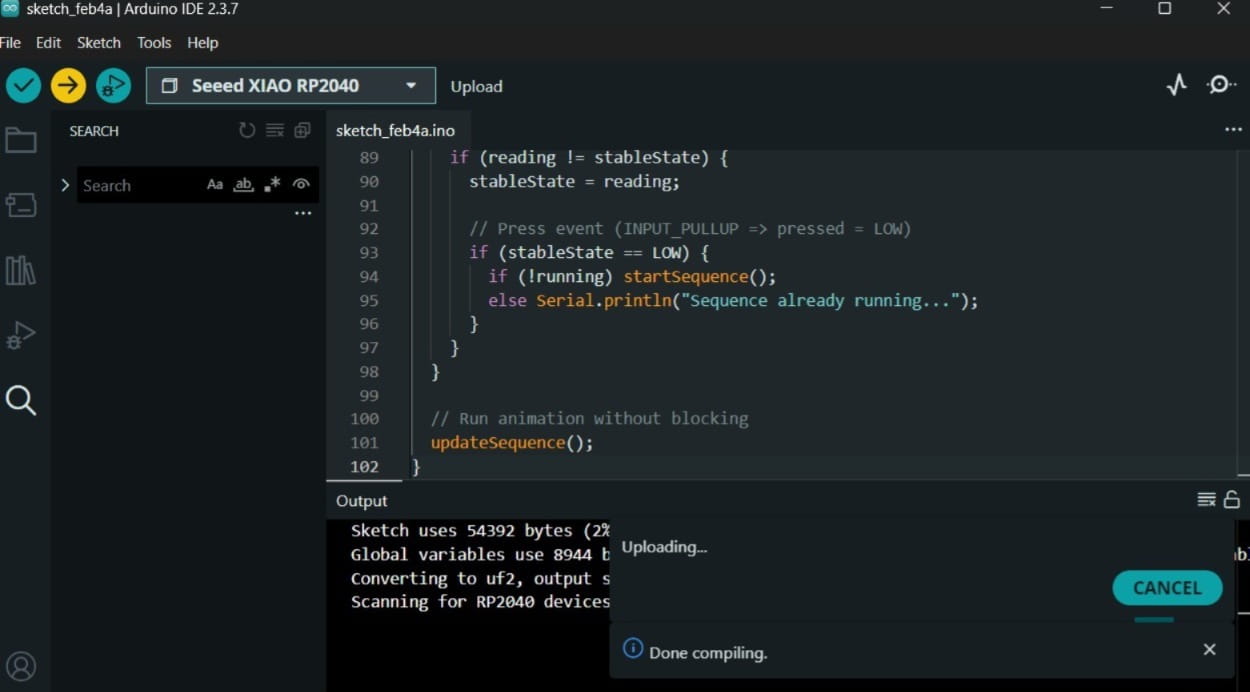The width and height of the screenshot is (1250, 692).
Task: Click the Upload arrow button
Action: [68, 86]
